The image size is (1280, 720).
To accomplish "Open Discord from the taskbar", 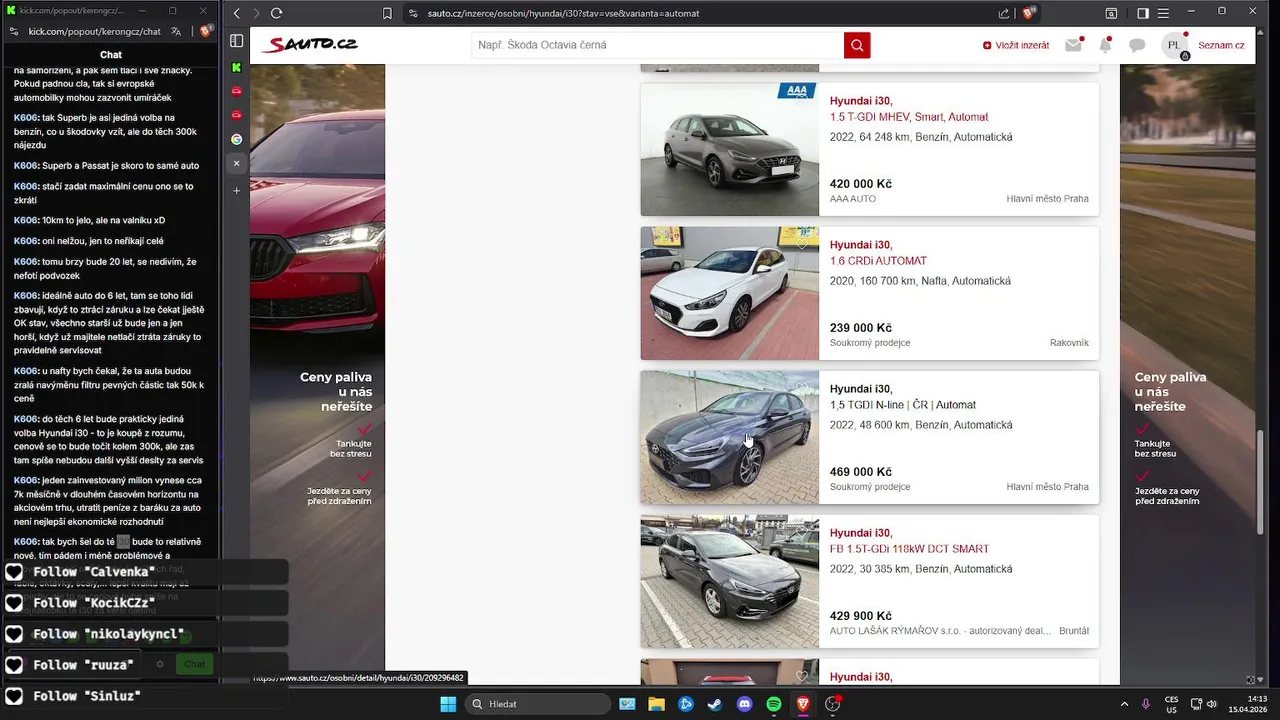I will tap(744, 704).
